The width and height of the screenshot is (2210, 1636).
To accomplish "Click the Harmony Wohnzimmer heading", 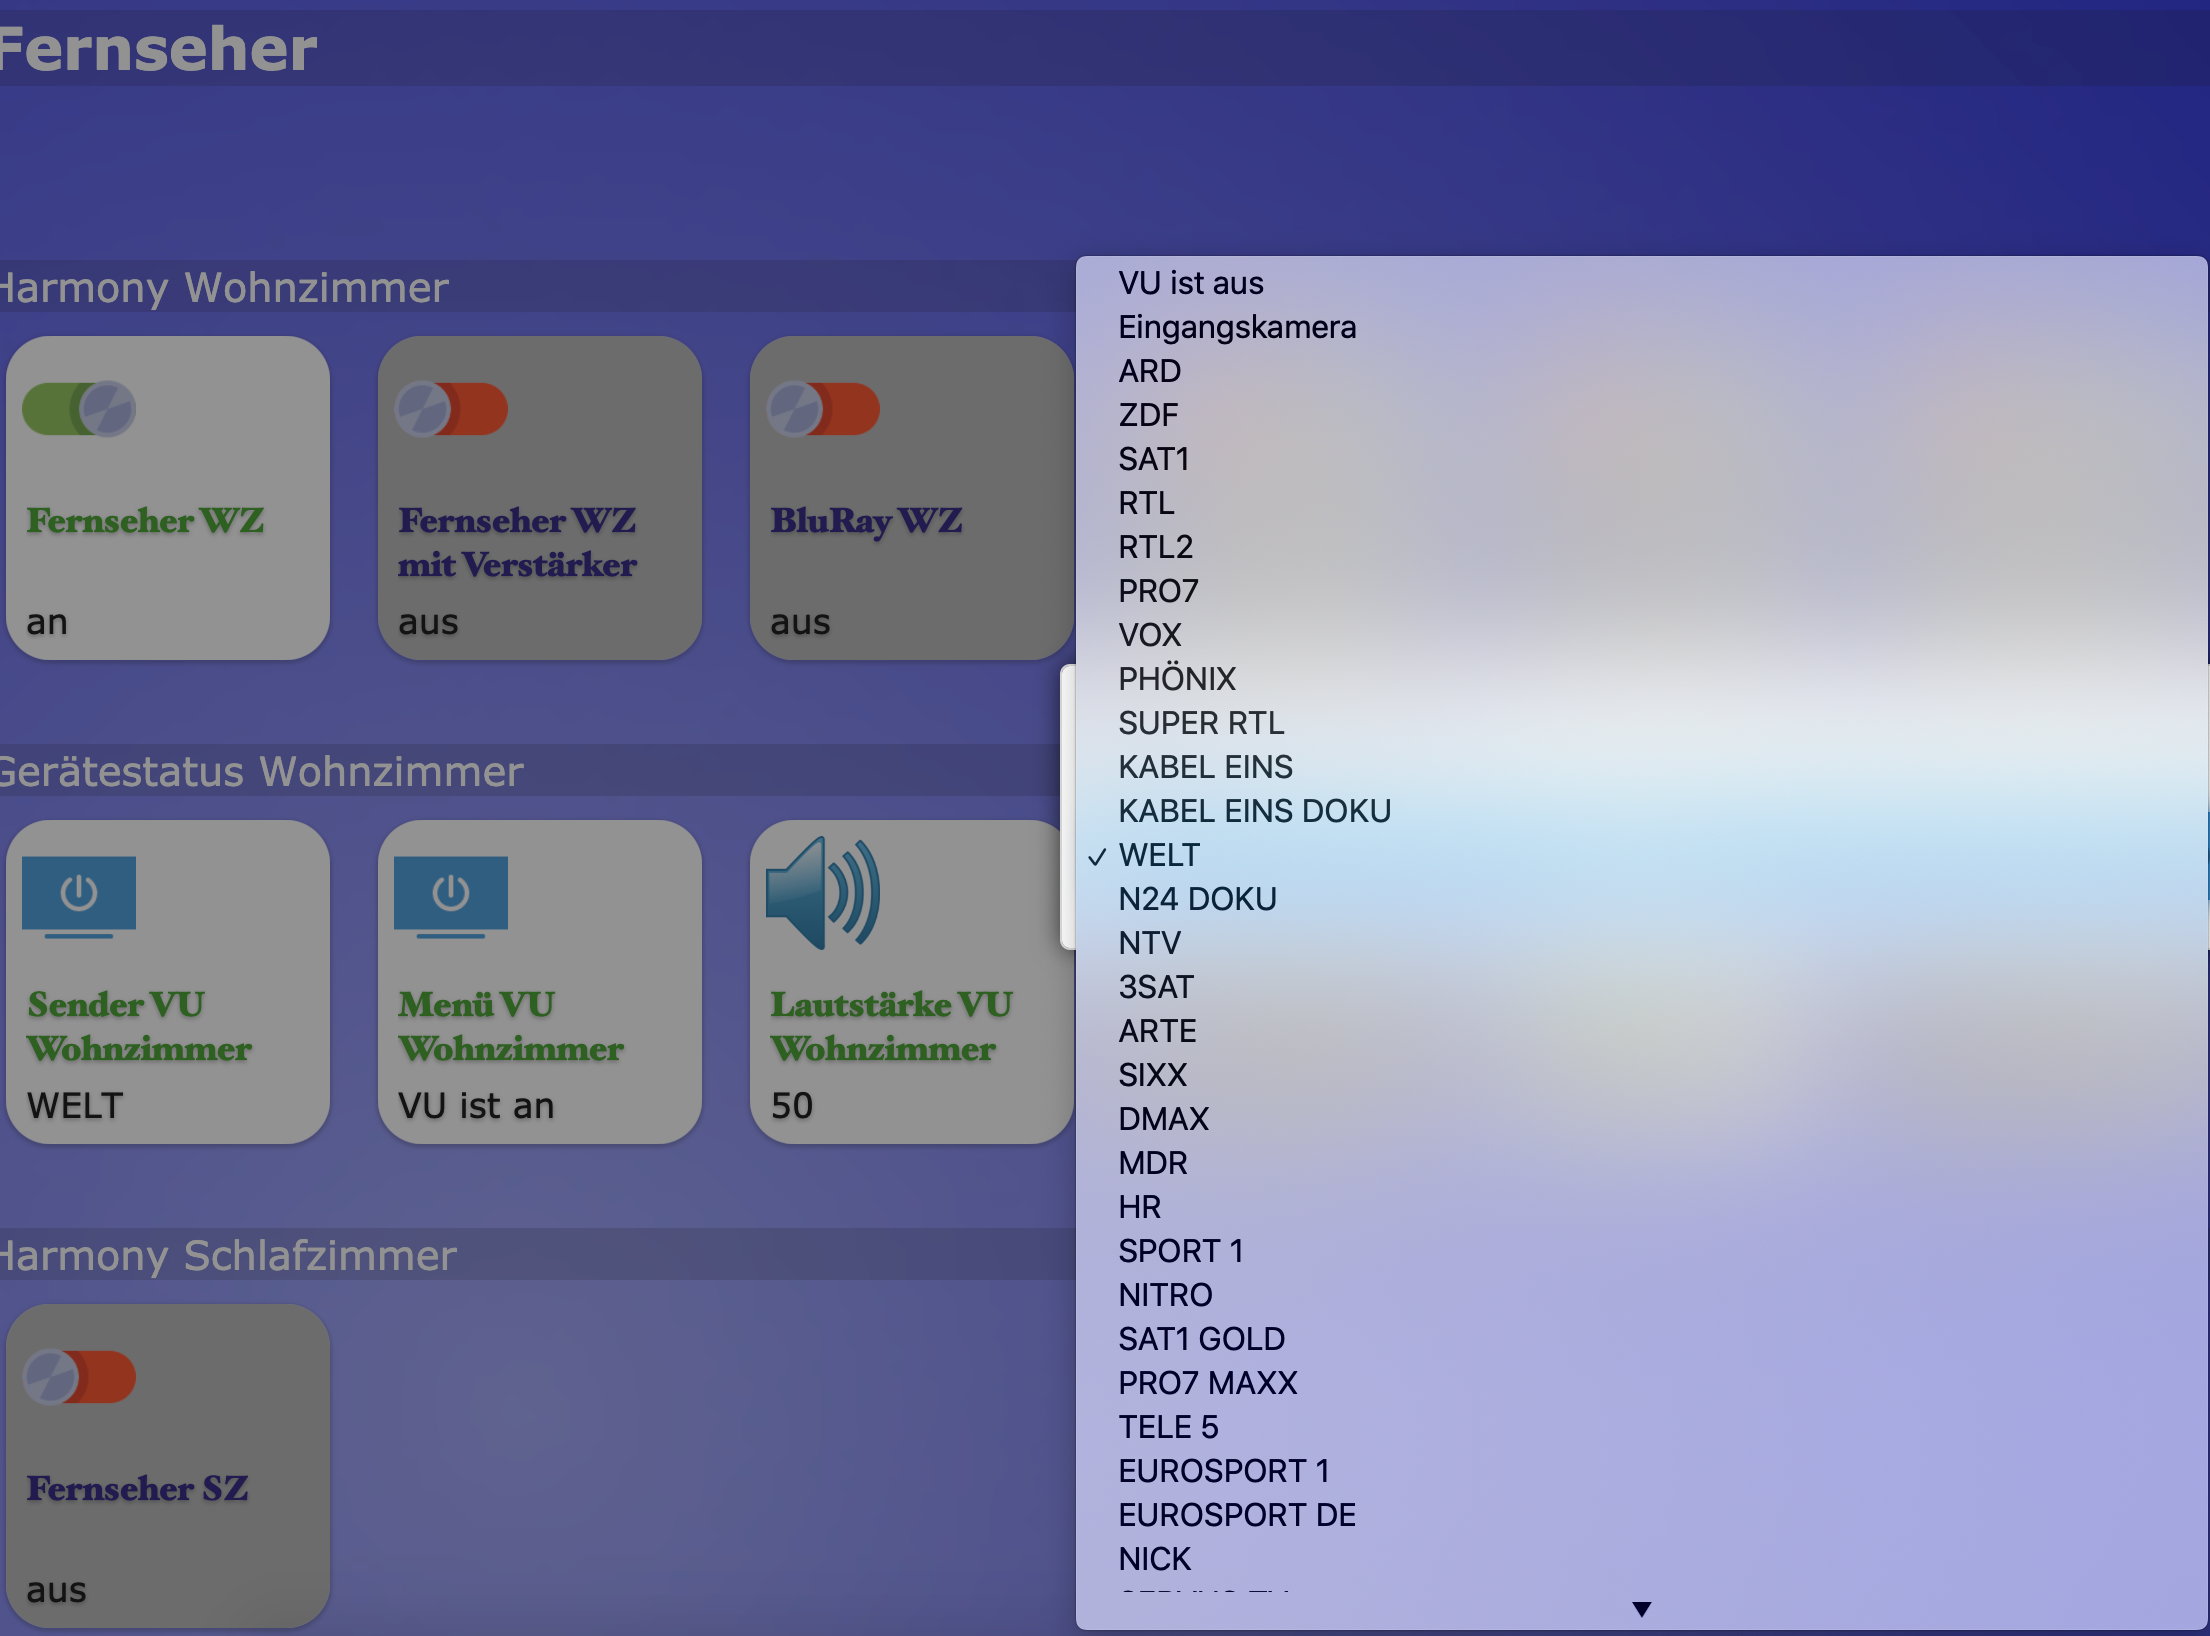I will (x=224, y=288).
